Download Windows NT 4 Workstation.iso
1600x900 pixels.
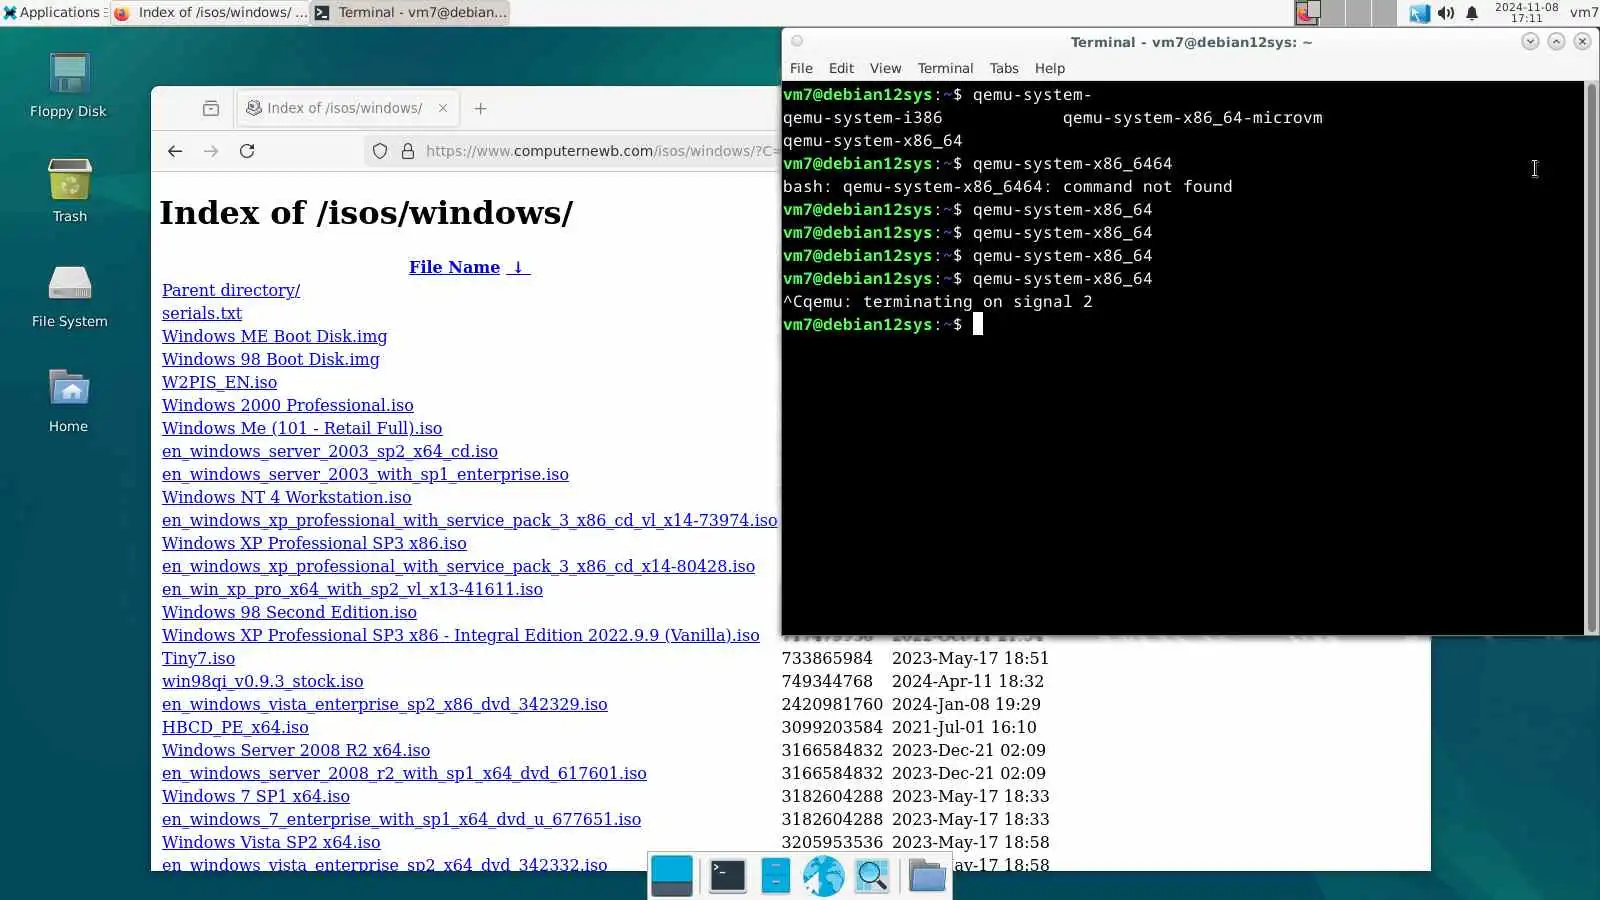pyautogui.click(x=286, y=497)
